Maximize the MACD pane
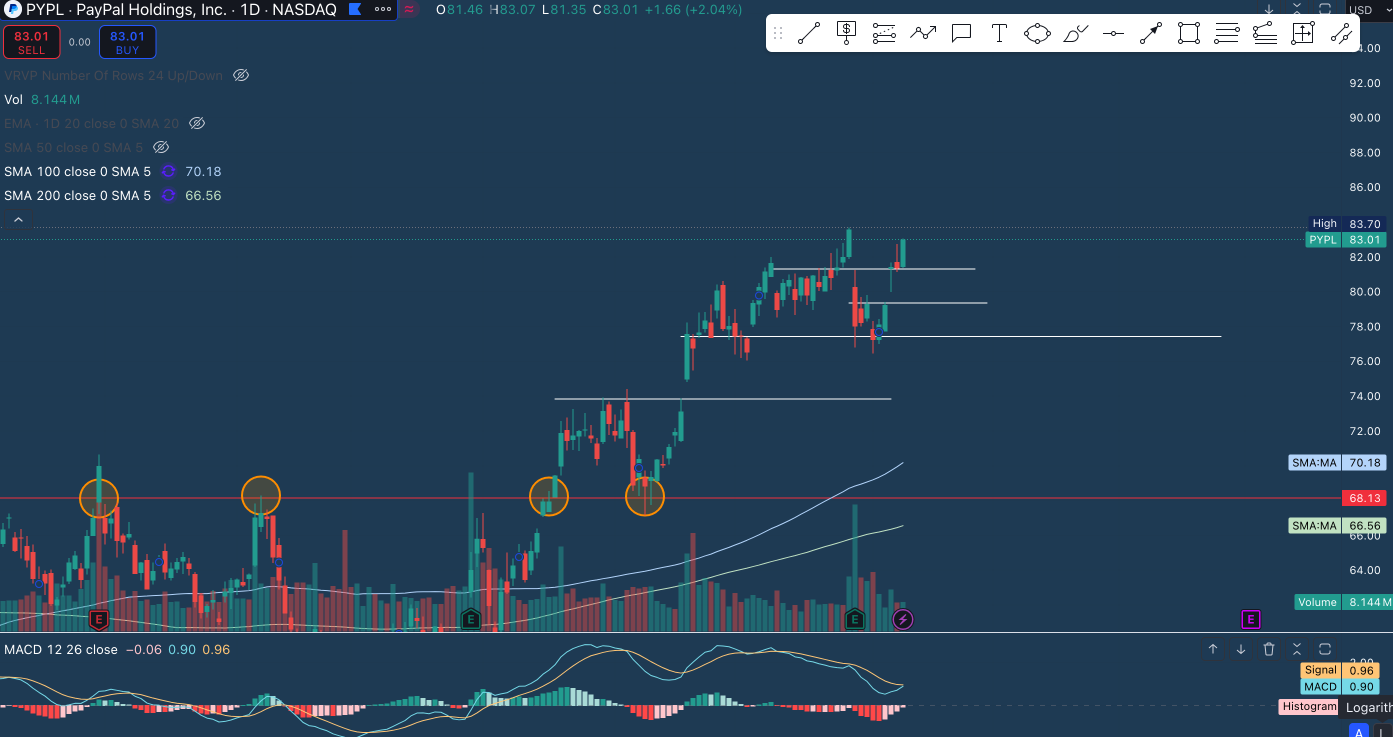 pyautogui.click(x=1325, y=649)
